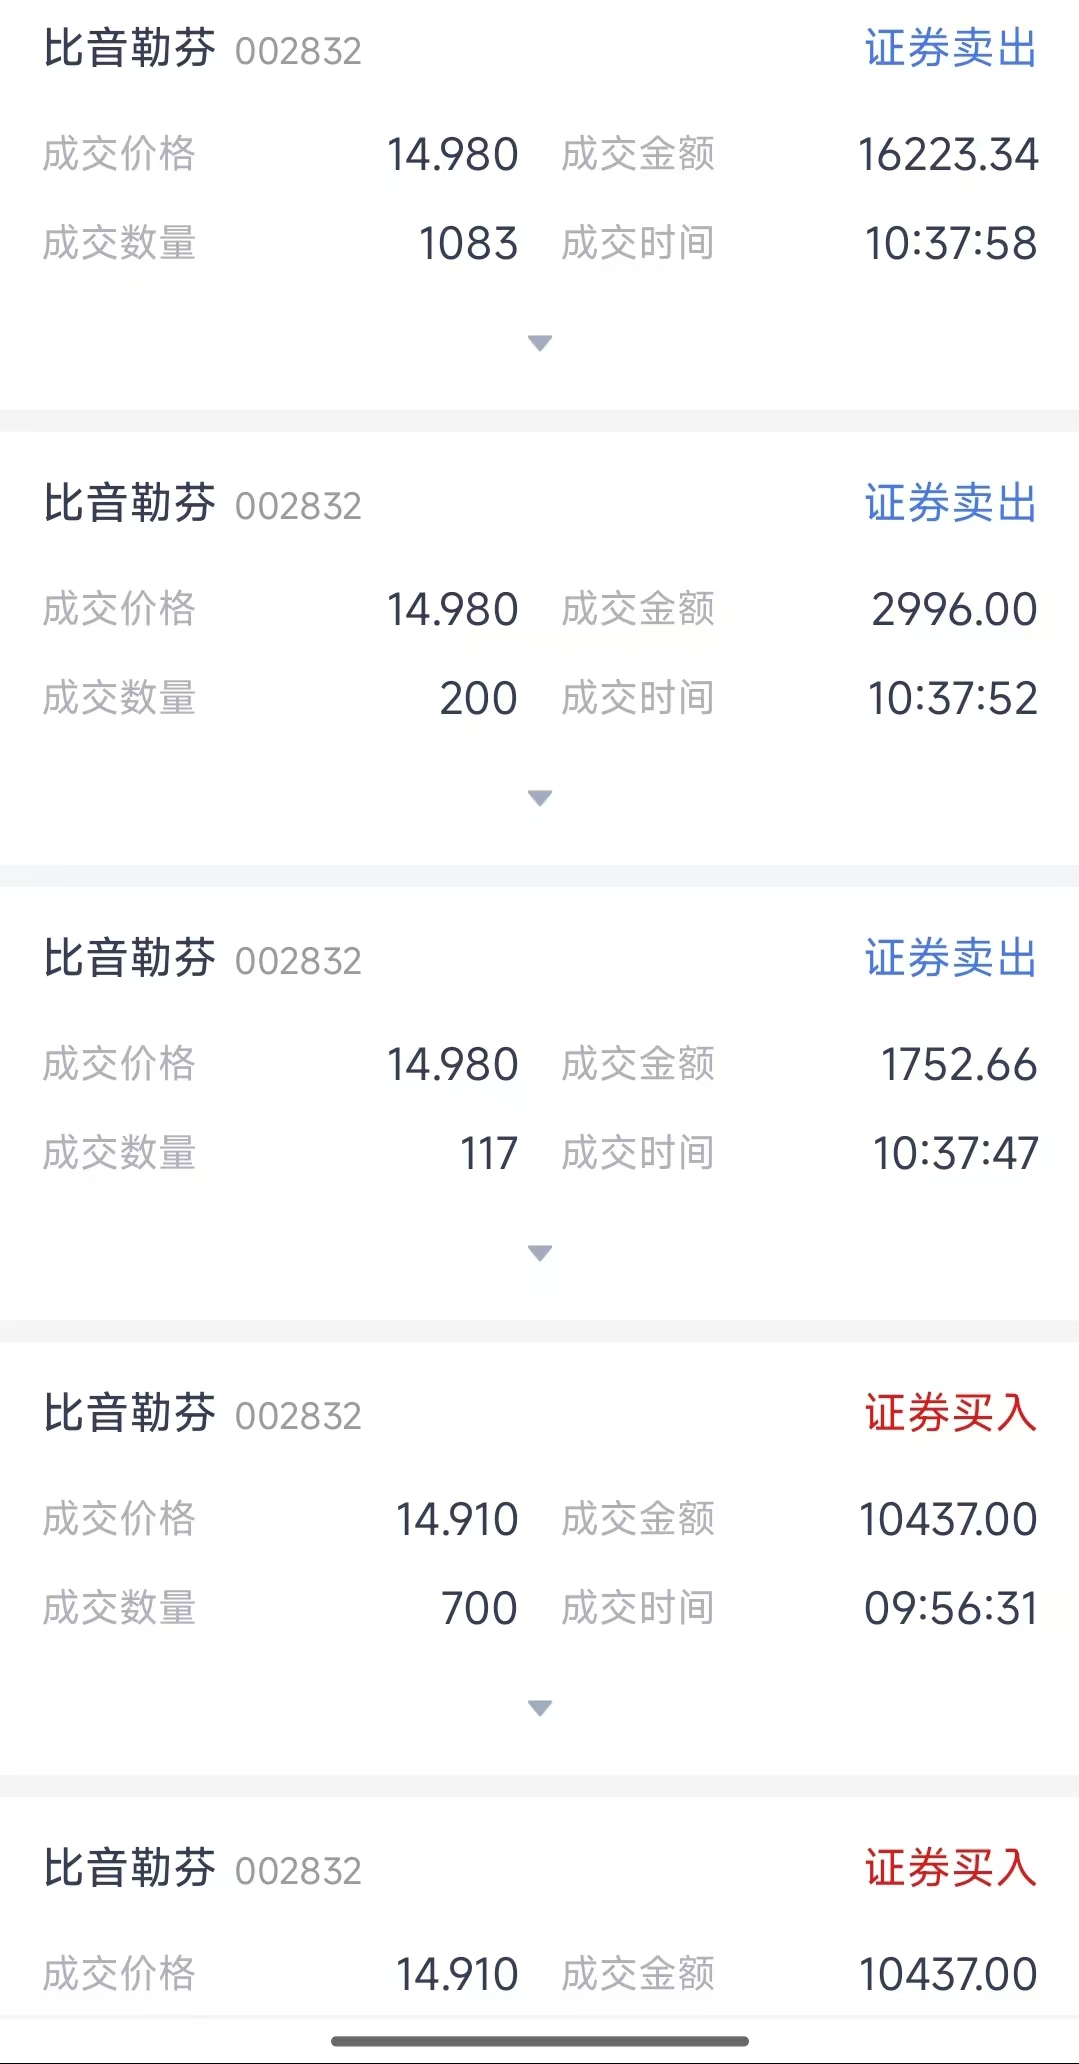Tap the 证券卖出 label on the 16223.34 trade
The height and width of the screenshot is (2064, 1079).
coord(950,49)
